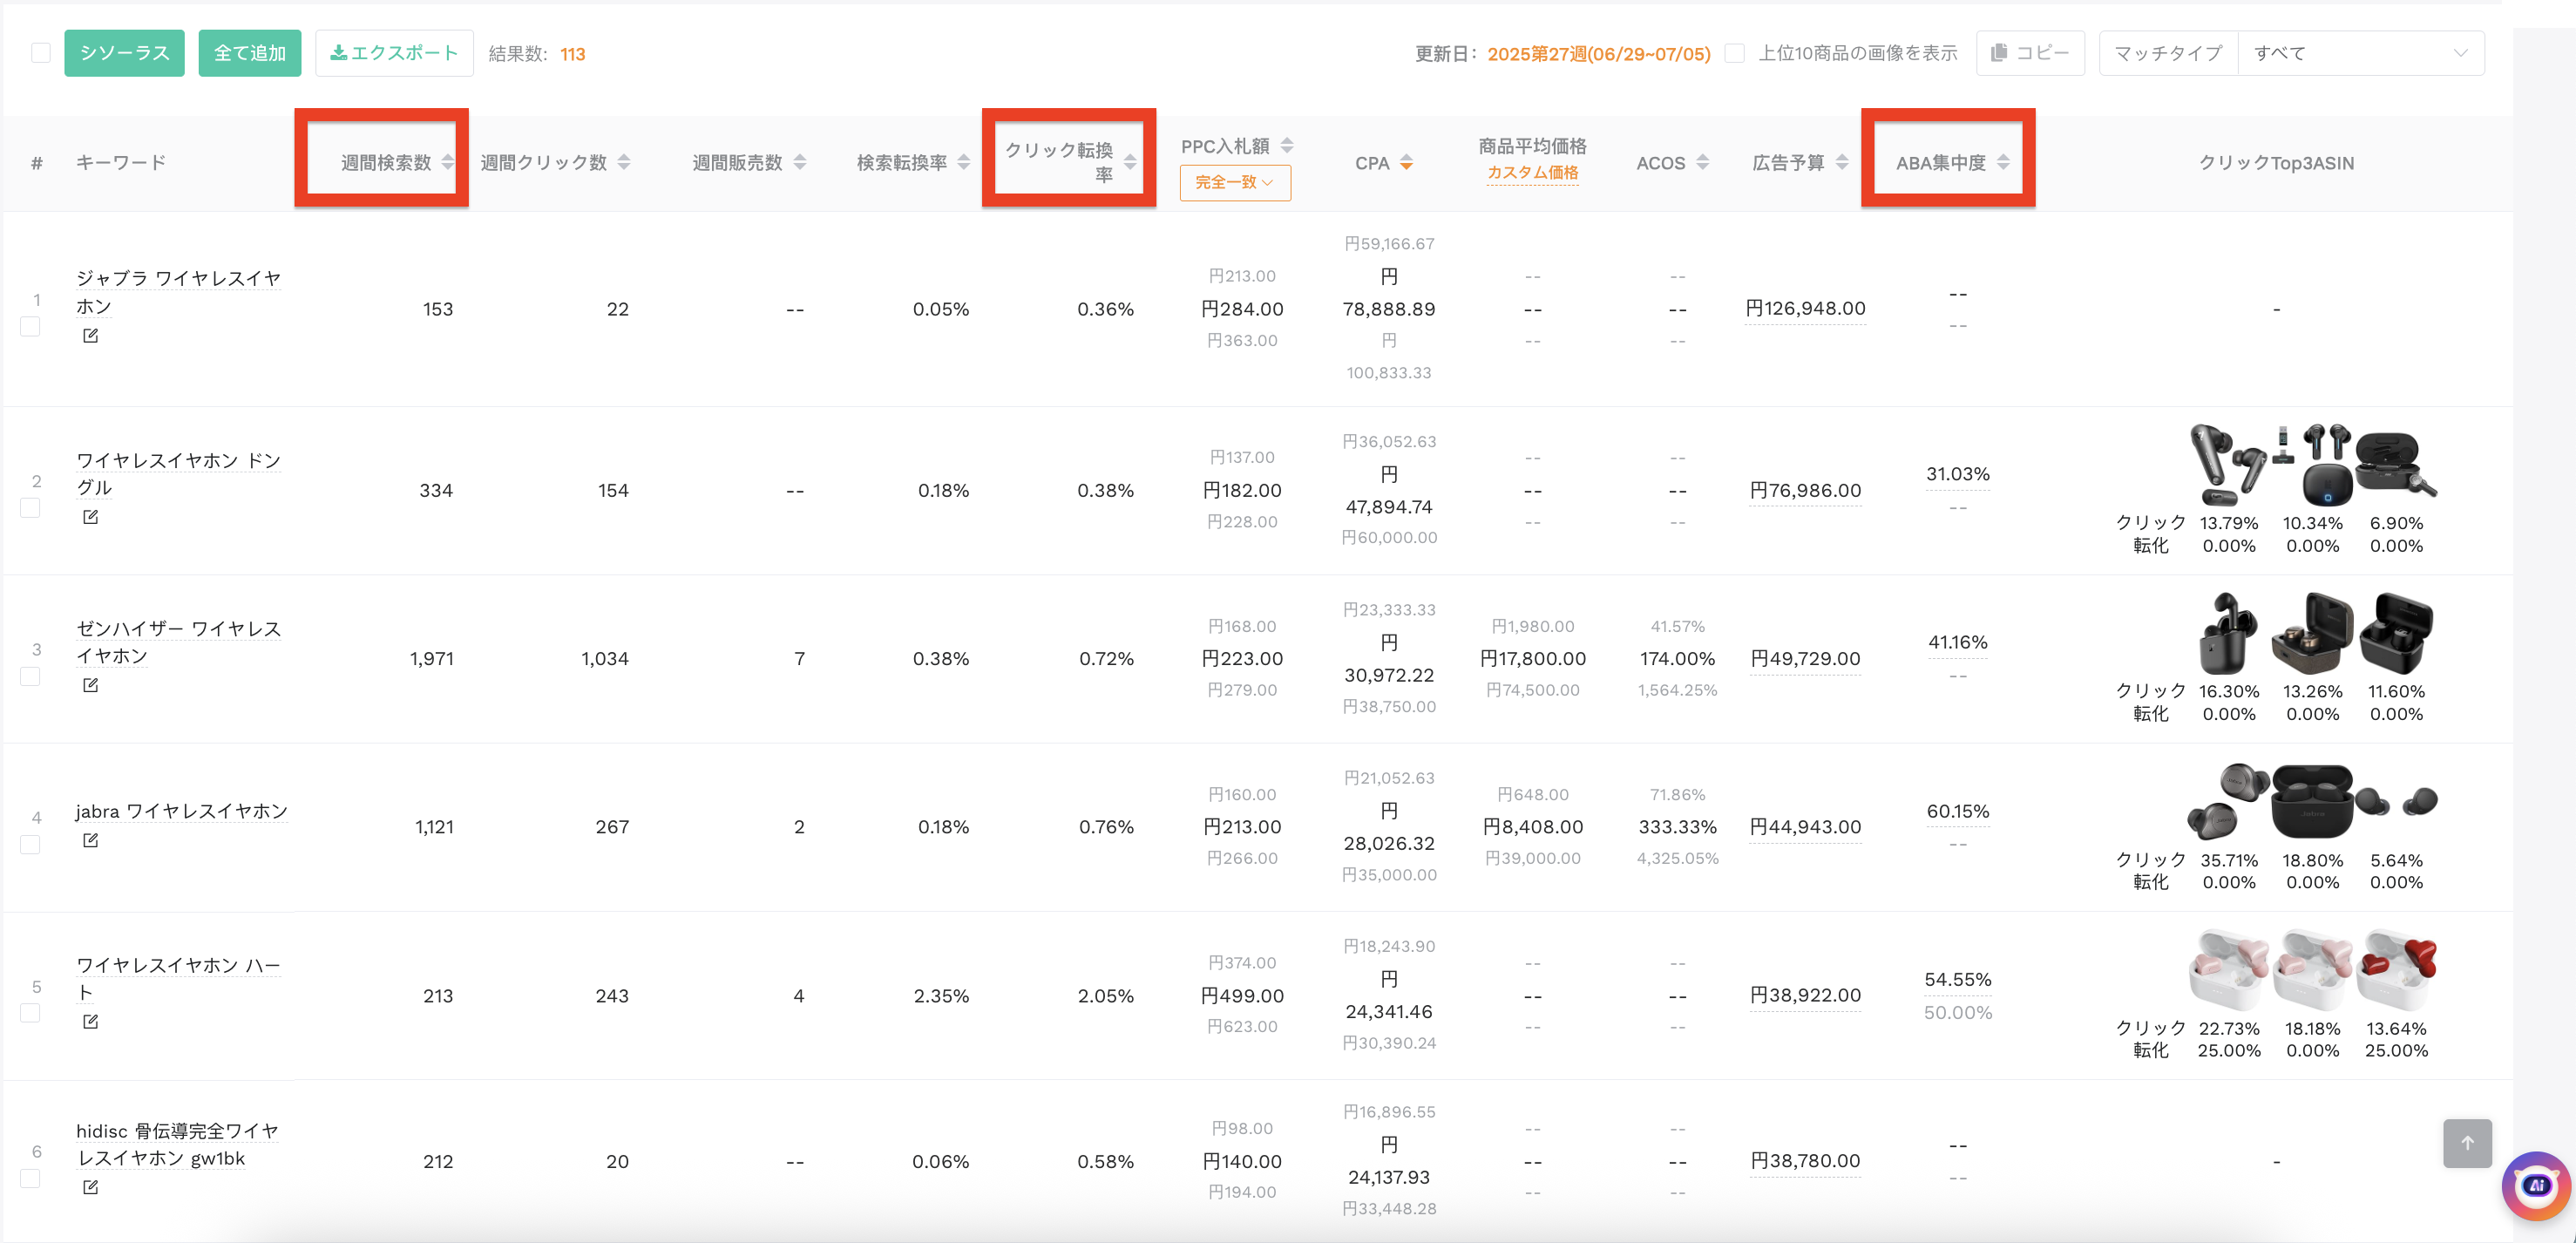Check row 4 jabra ワイヤレスイヤホン checkbox
Viewport: 2576px width, 1243px height.
[x=31, y=845]
